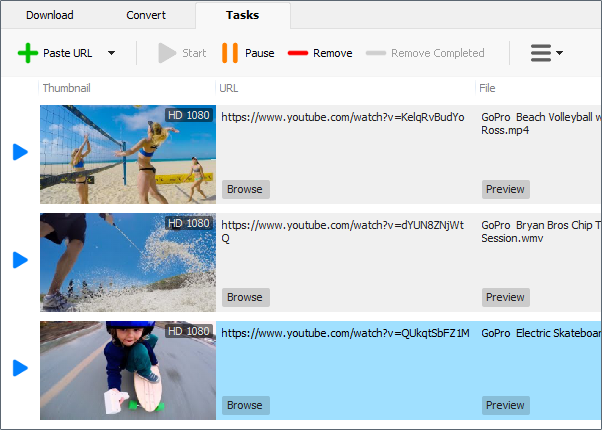The height and width of the screenshot is (430, 602).
Task: Click the grey Remove Completed icon
Action: pyautogui.click(x=376, y=53)
